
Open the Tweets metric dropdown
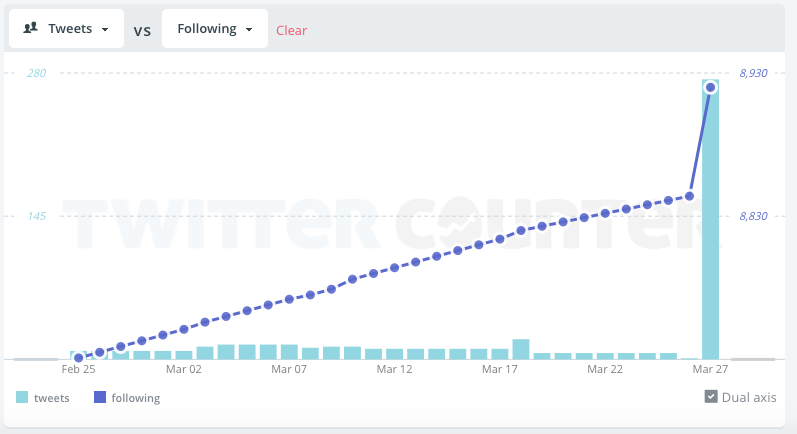[67, 29]
